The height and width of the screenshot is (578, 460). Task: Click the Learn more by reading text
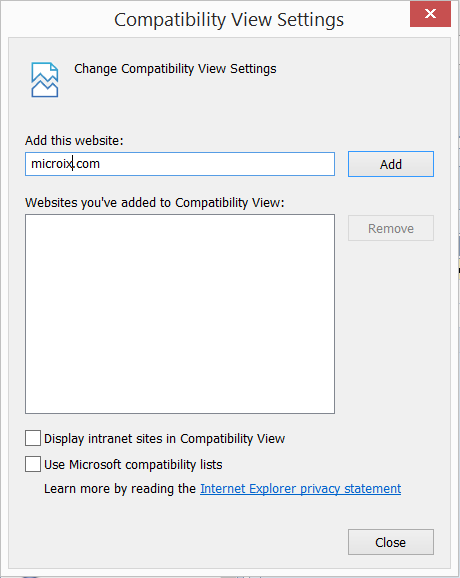click(120, 489)
